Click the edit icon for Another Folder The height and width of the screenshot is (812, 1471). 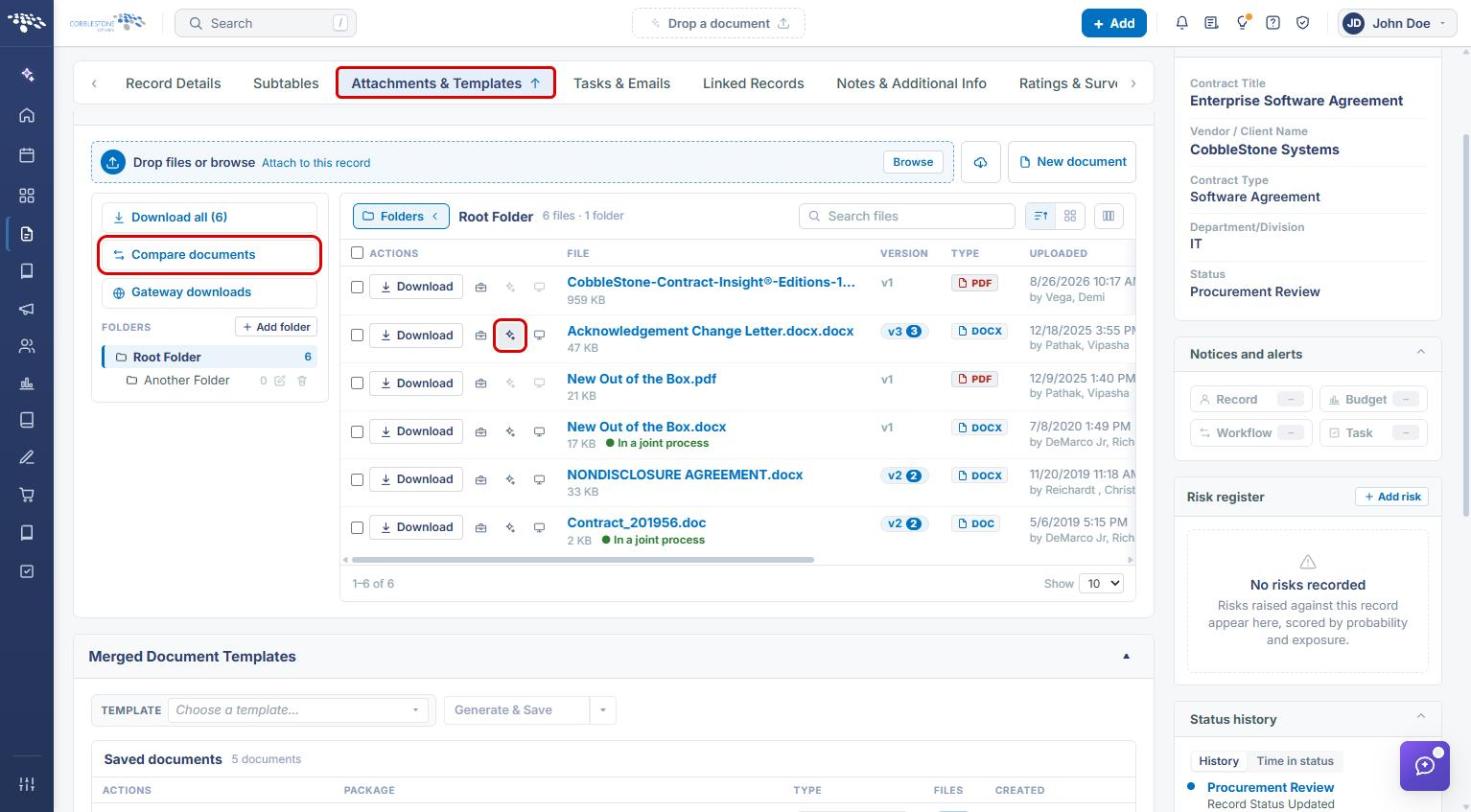coord(280,381)
